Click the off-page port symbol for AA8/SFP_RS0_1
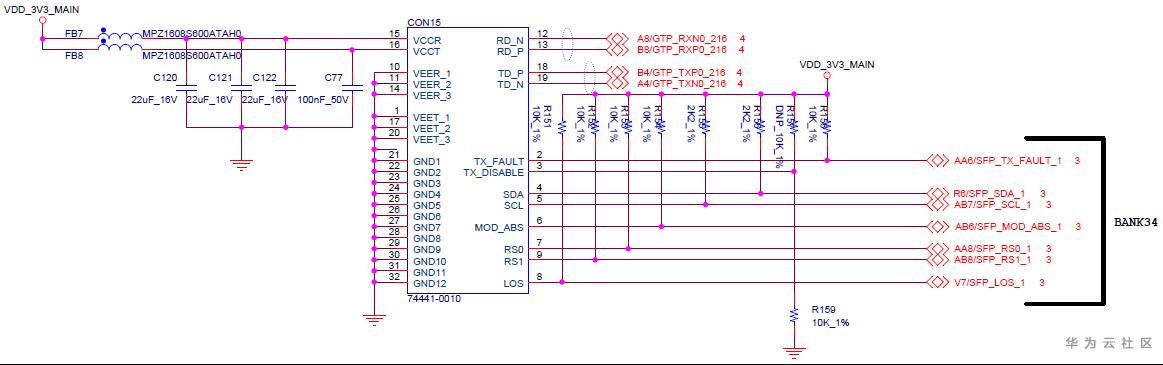Screen dimensions: 1163x365 click(x=938, y=249)
